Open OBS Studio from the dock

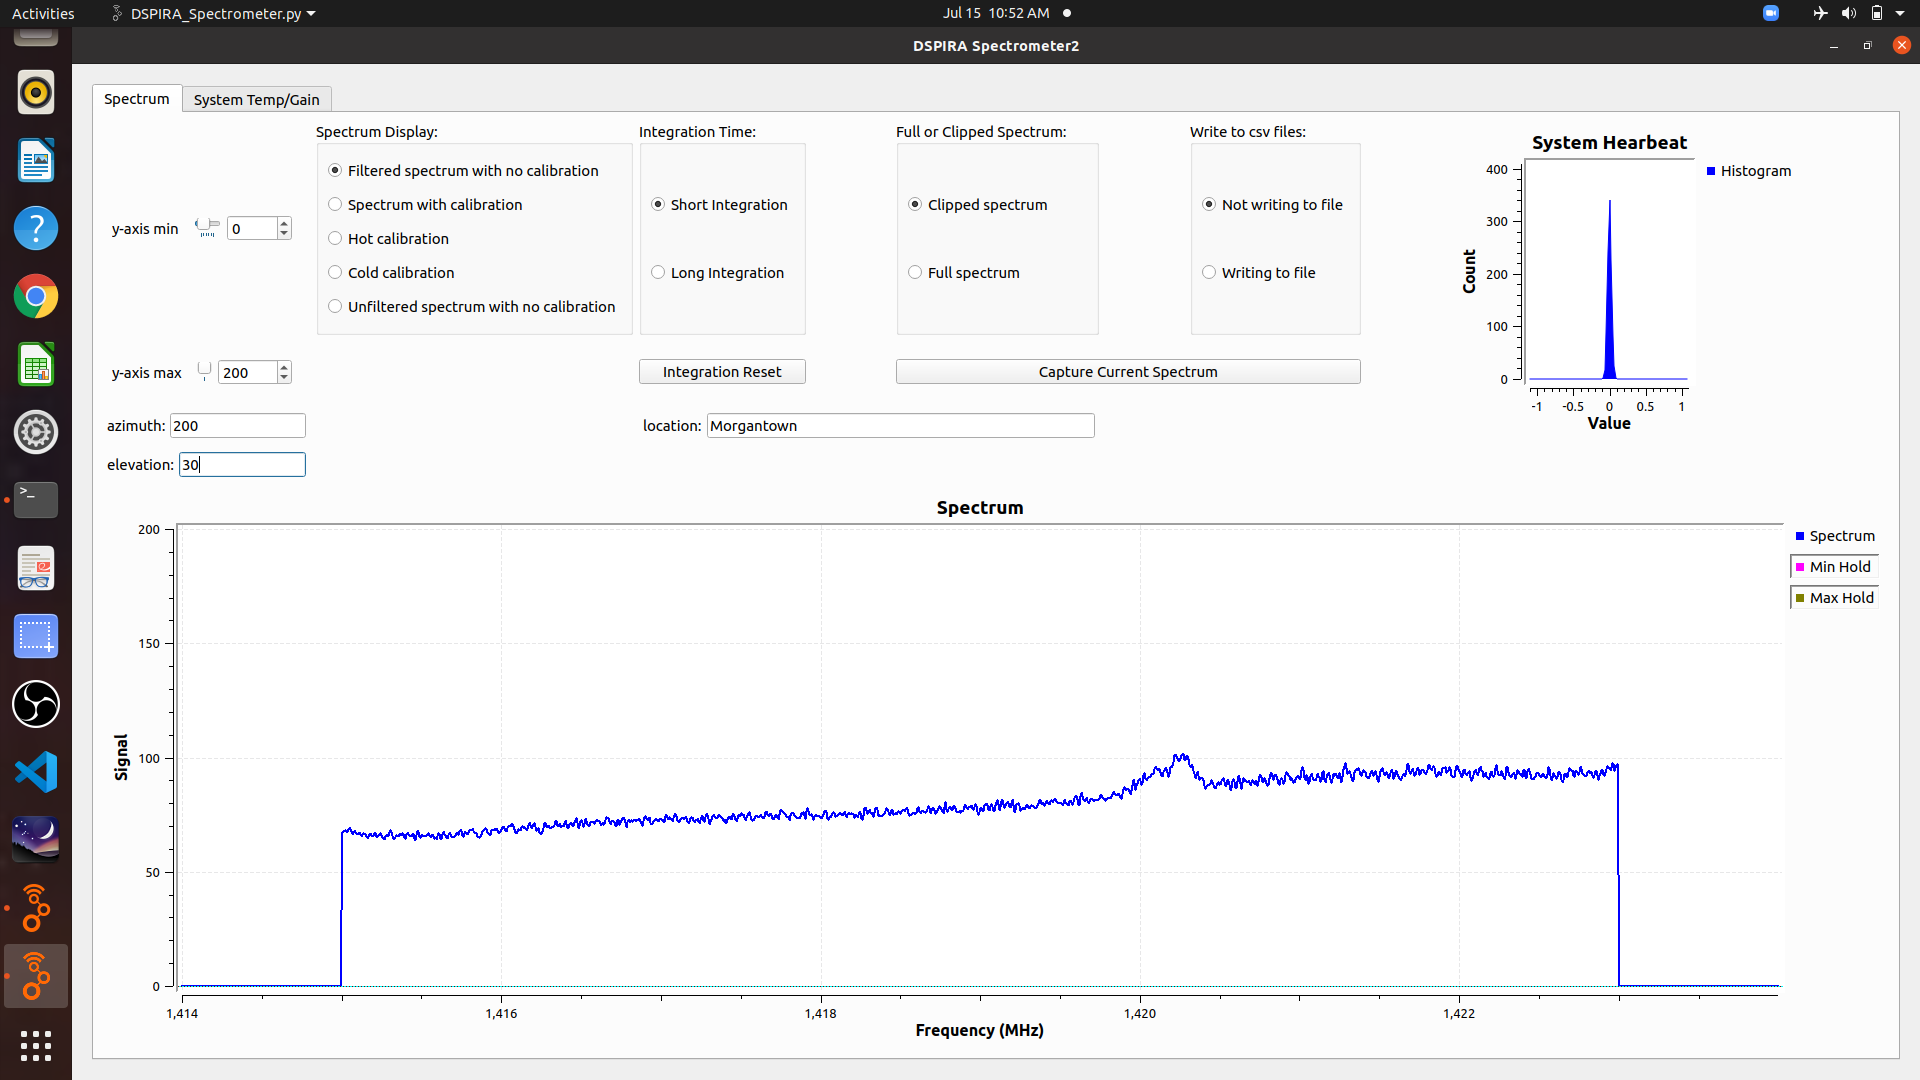tap(36, 705)
